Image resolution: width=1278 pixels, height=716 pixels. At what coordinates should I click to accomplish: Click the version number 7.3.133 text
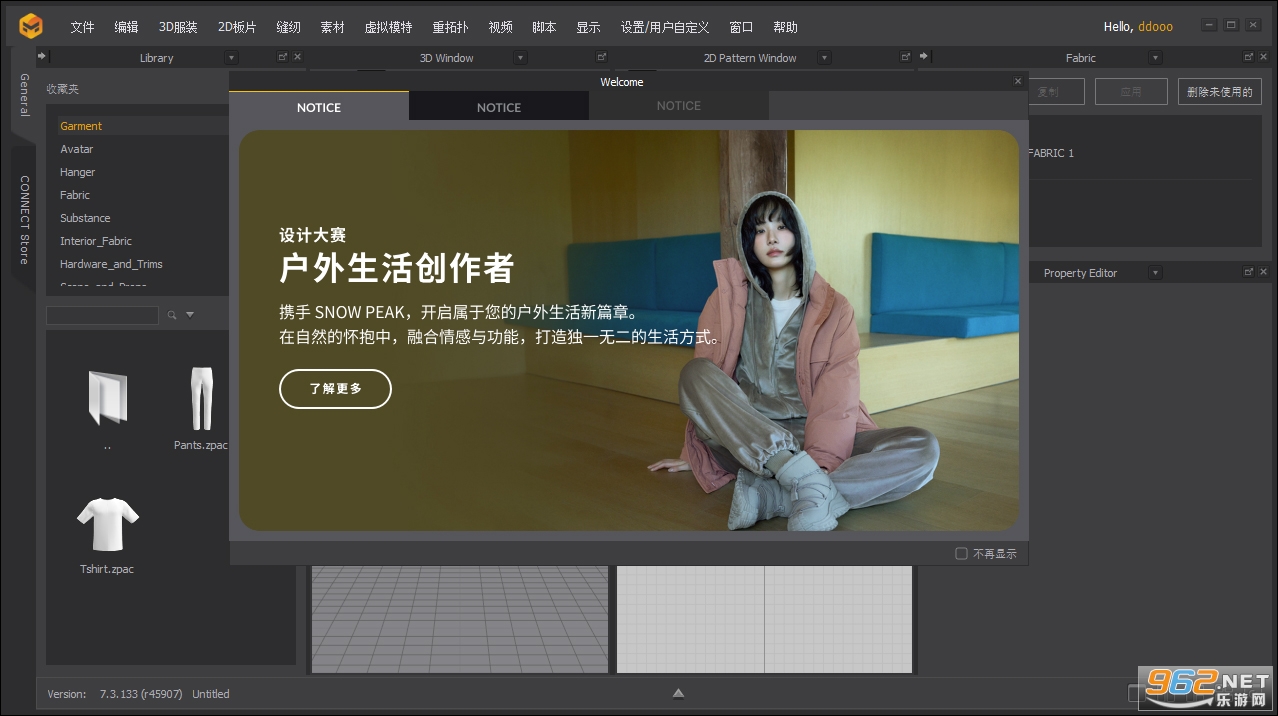141,694
